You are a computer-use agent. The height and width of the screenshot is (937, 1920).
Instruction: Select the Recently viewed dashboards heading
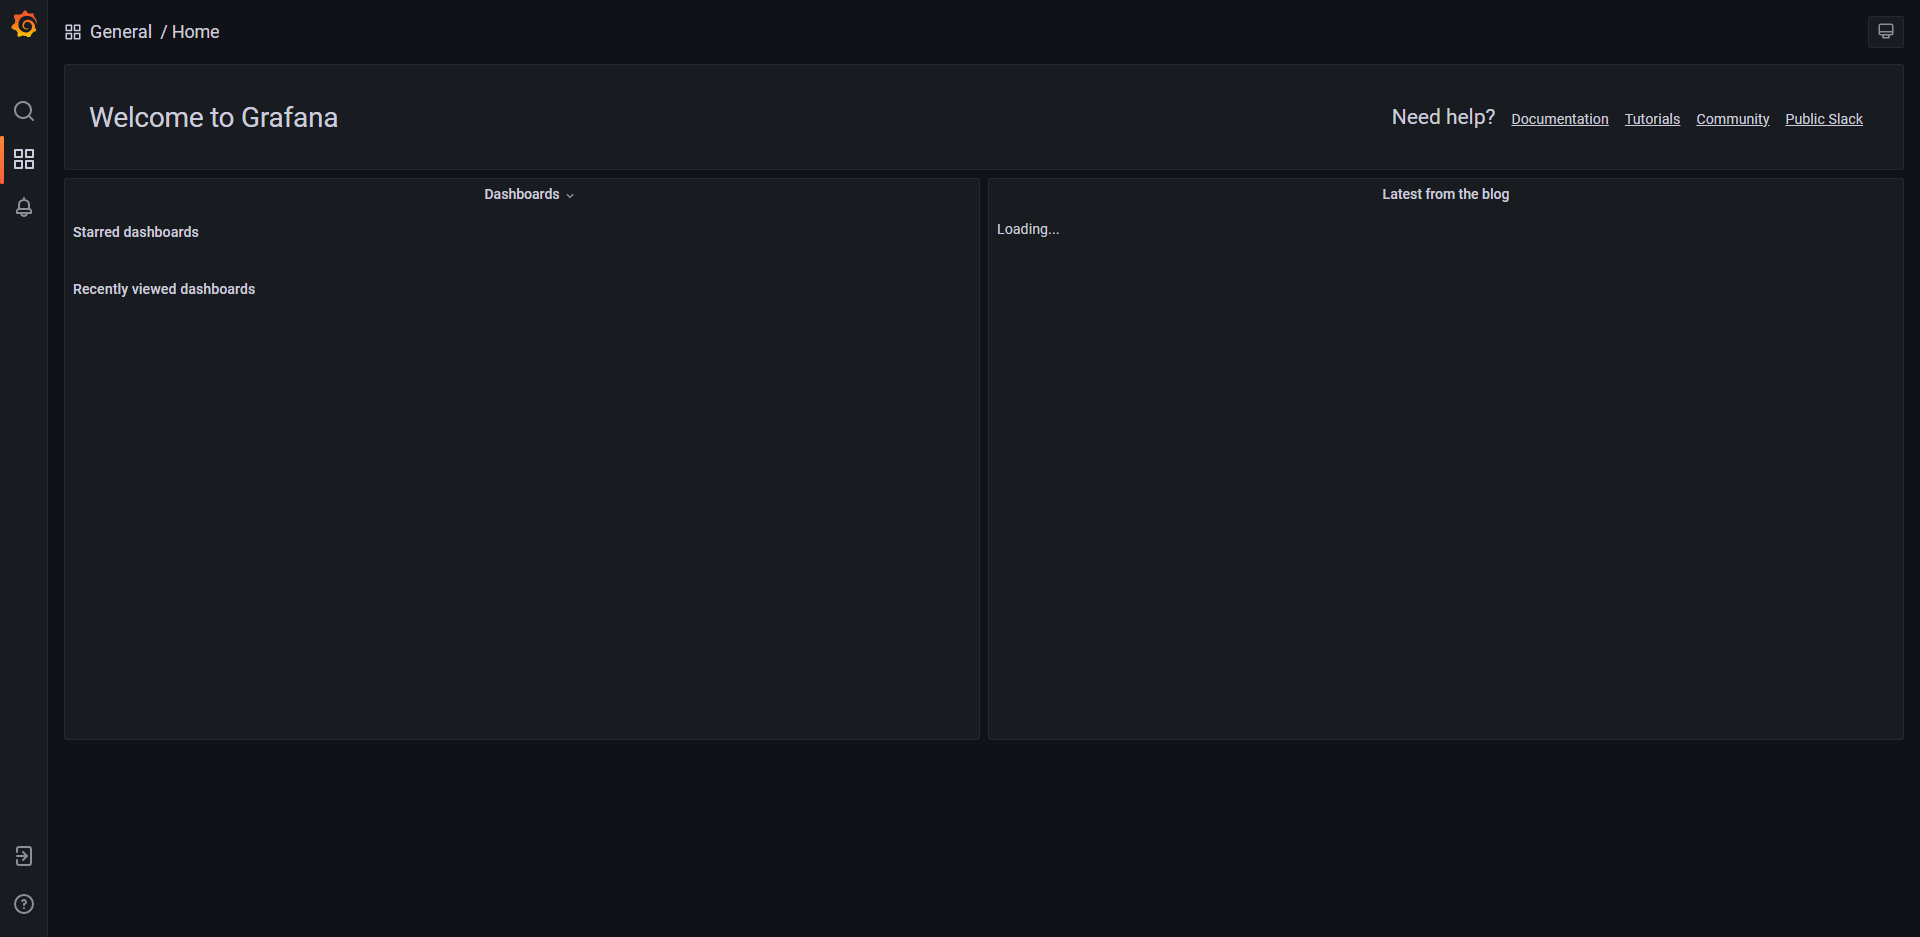pos(164,289)
